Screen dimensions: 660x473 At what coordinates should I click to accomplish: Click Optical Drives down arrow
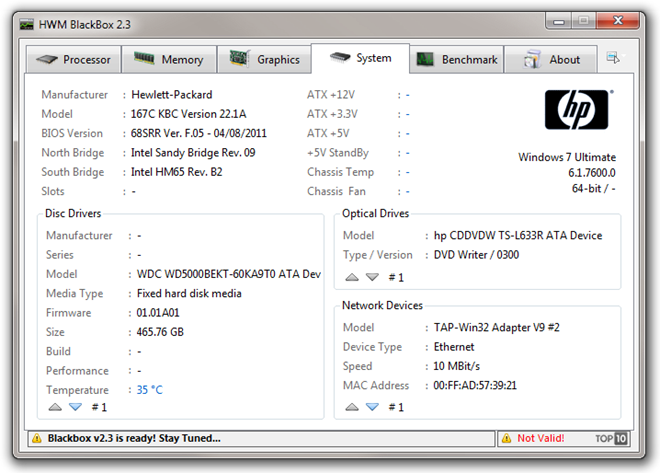click(x=372, y=277)
